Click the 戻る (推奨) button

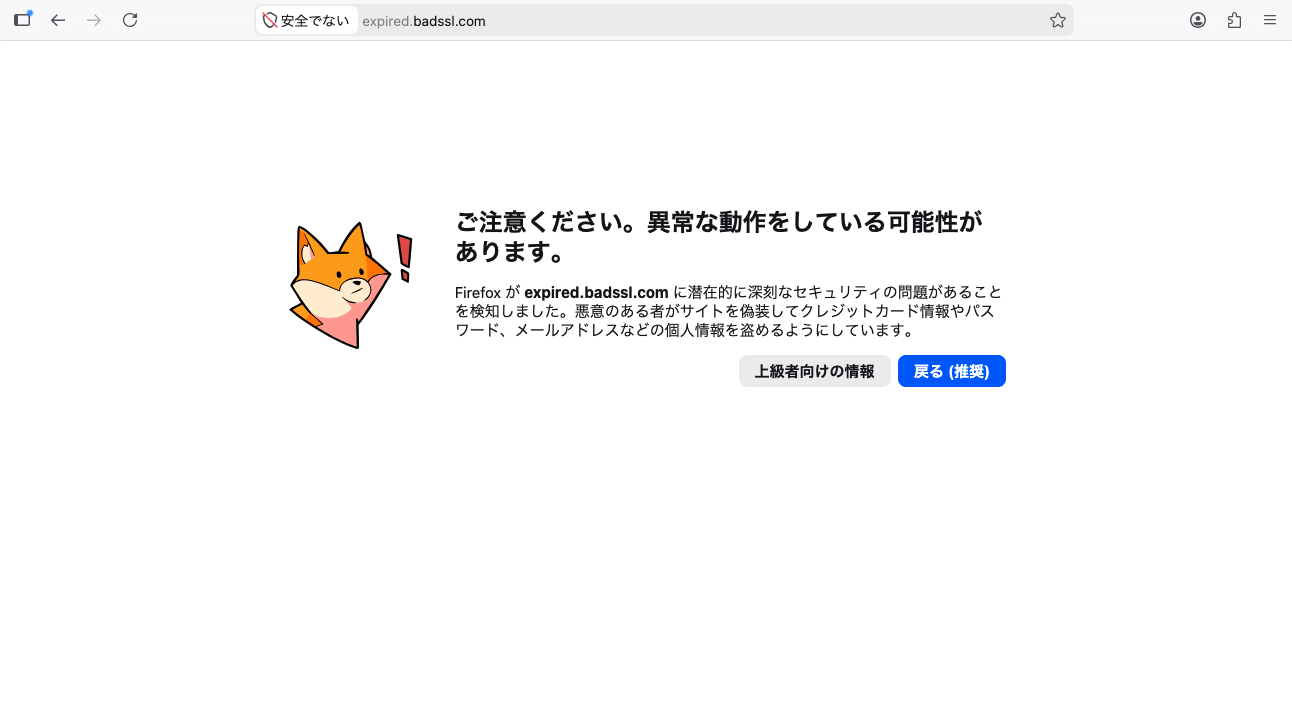[x=951, y=371]
